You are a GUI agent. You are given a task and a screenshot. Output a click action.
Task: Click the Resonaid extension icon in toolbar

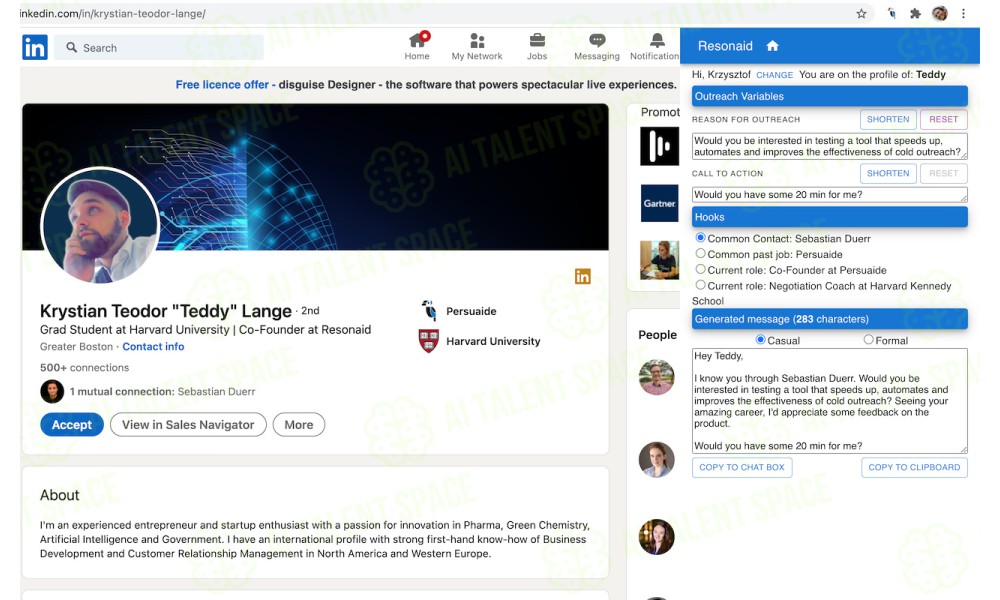pos(892,13)
